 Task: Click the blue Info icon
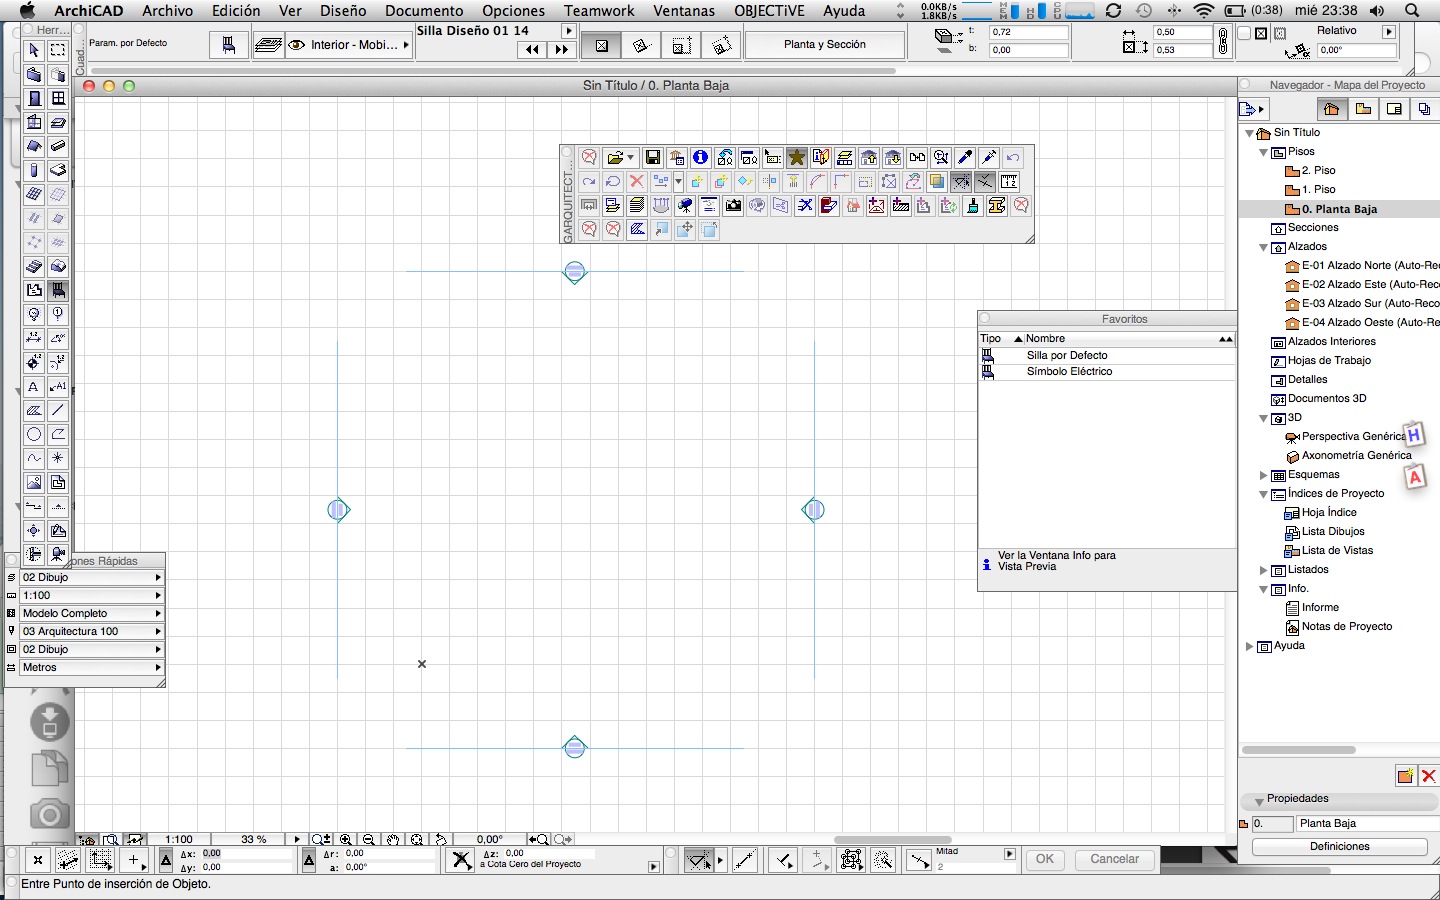pos(700,158)
